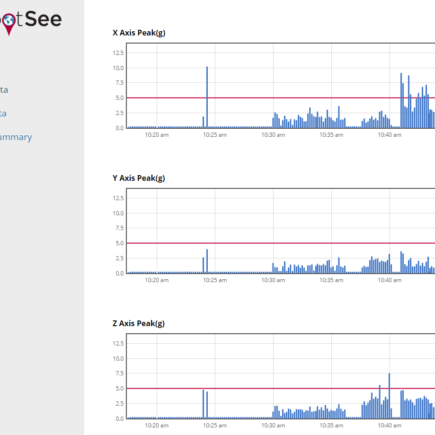The height and width of the screenshot is (435, 435).
Task: Click the 10:20 am label under Z Axis chart
Action: point(157,426)
